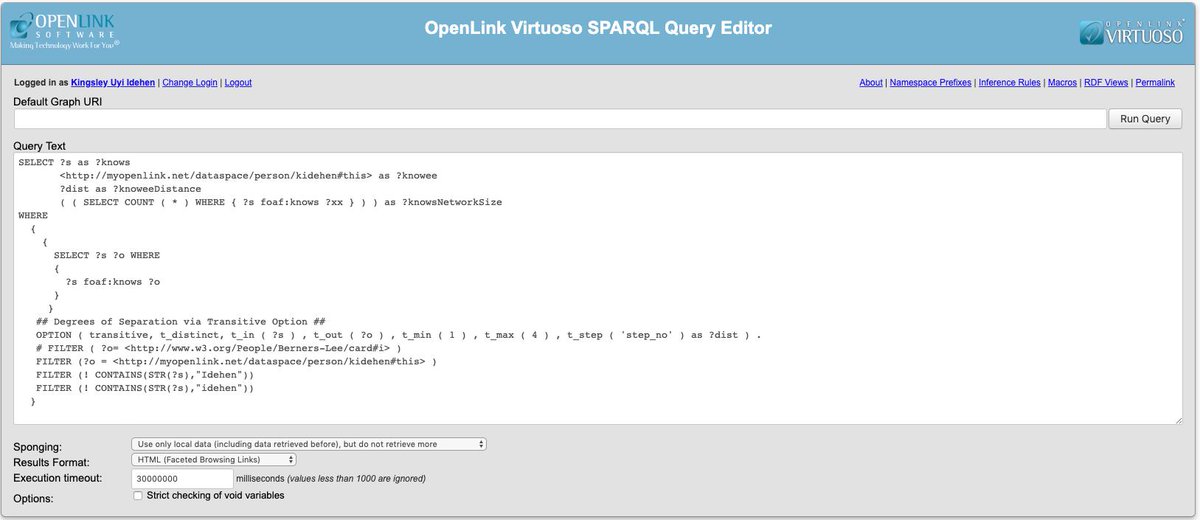Screen dimensions: 1200x520
Task: Open the Macros link
Action: click(1062, 83)
